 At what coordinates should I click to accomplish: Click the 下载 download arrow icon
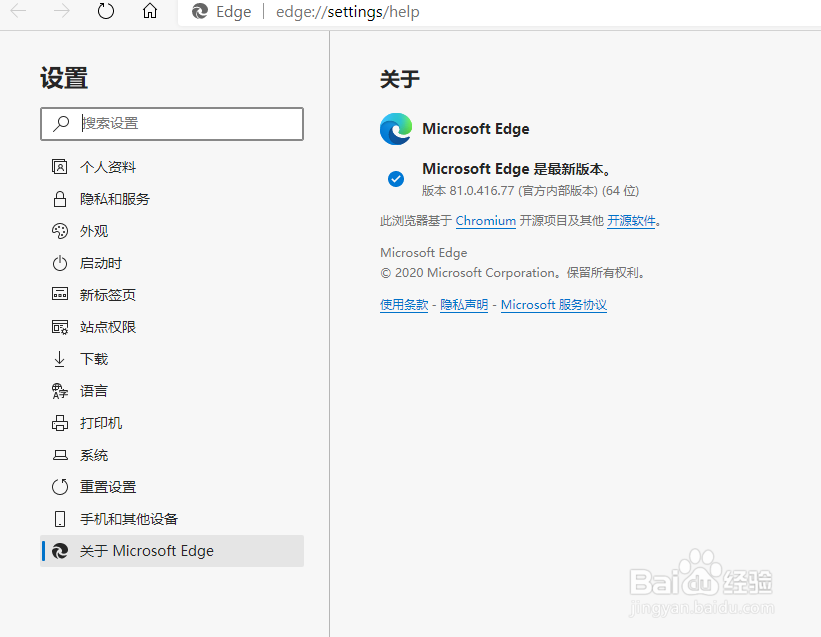pyautogui.click(x=59, y=358)
